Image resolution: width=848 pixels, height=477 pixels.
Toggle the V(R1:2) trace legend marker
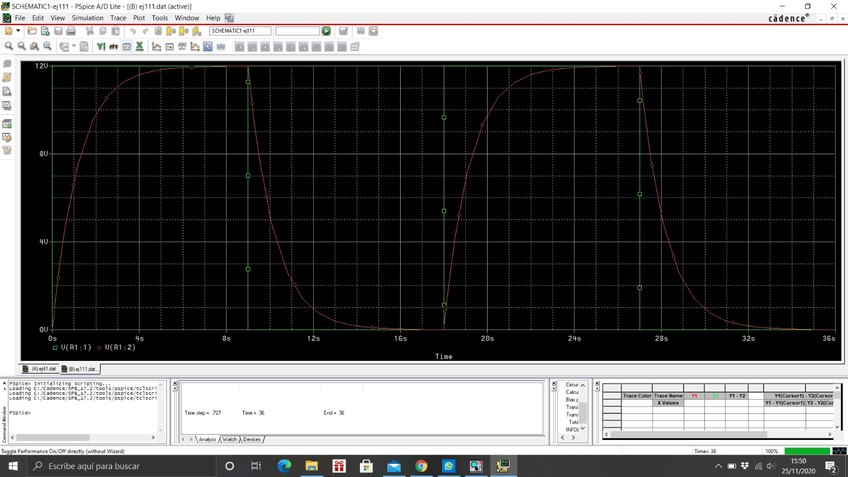coord(99,347)
